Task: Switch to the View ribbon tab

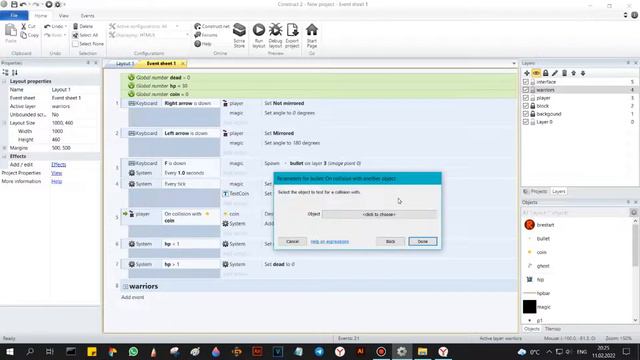Action: pos(64,16)
